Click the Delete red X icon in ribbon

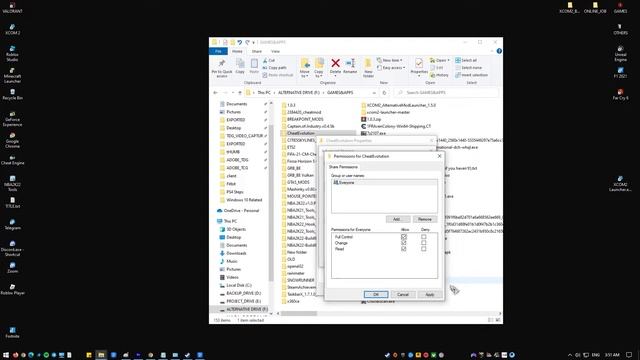[335, 63]
